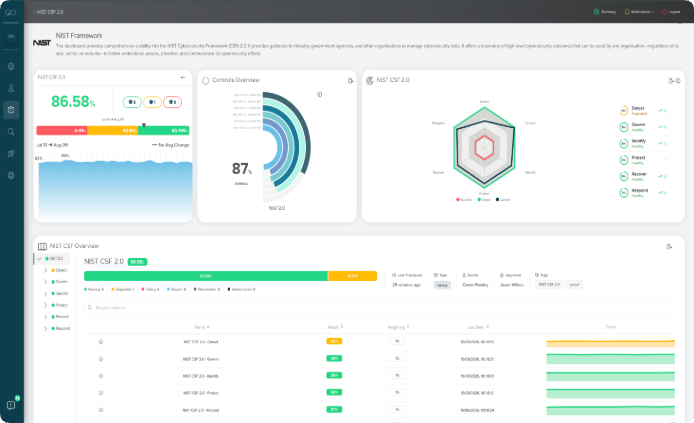Open the user profile icon in the sidebar

11,88
